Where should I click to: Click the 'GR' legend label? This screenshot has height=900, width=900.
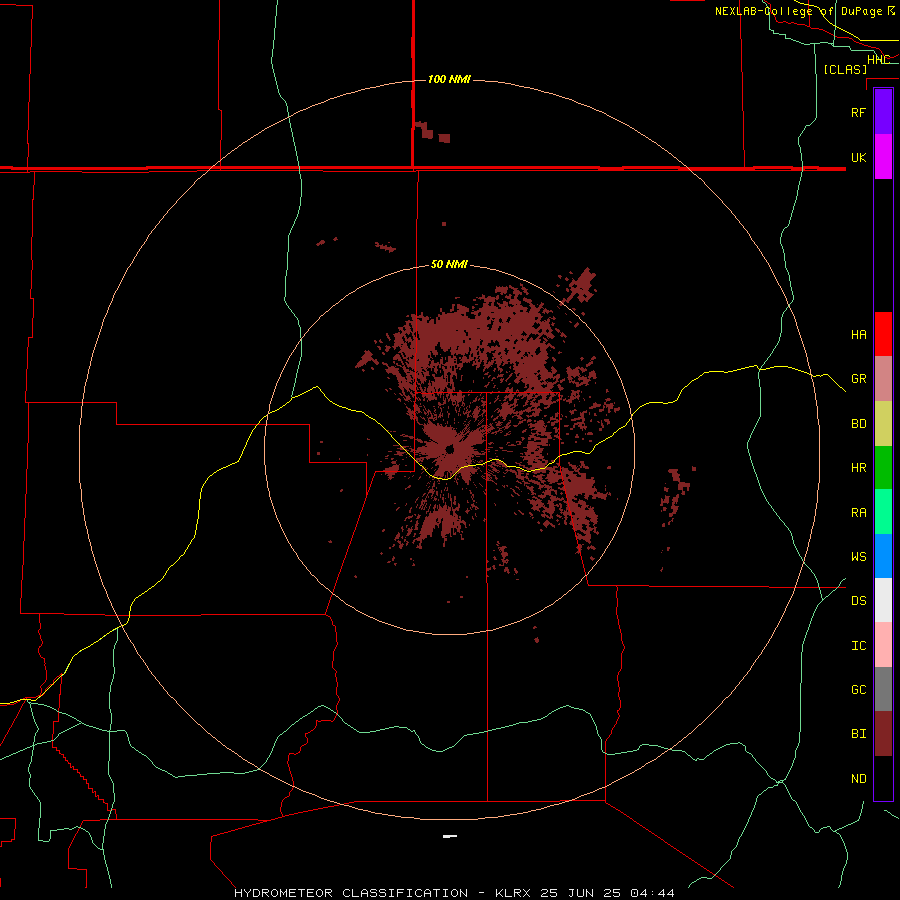click(858, 379)
